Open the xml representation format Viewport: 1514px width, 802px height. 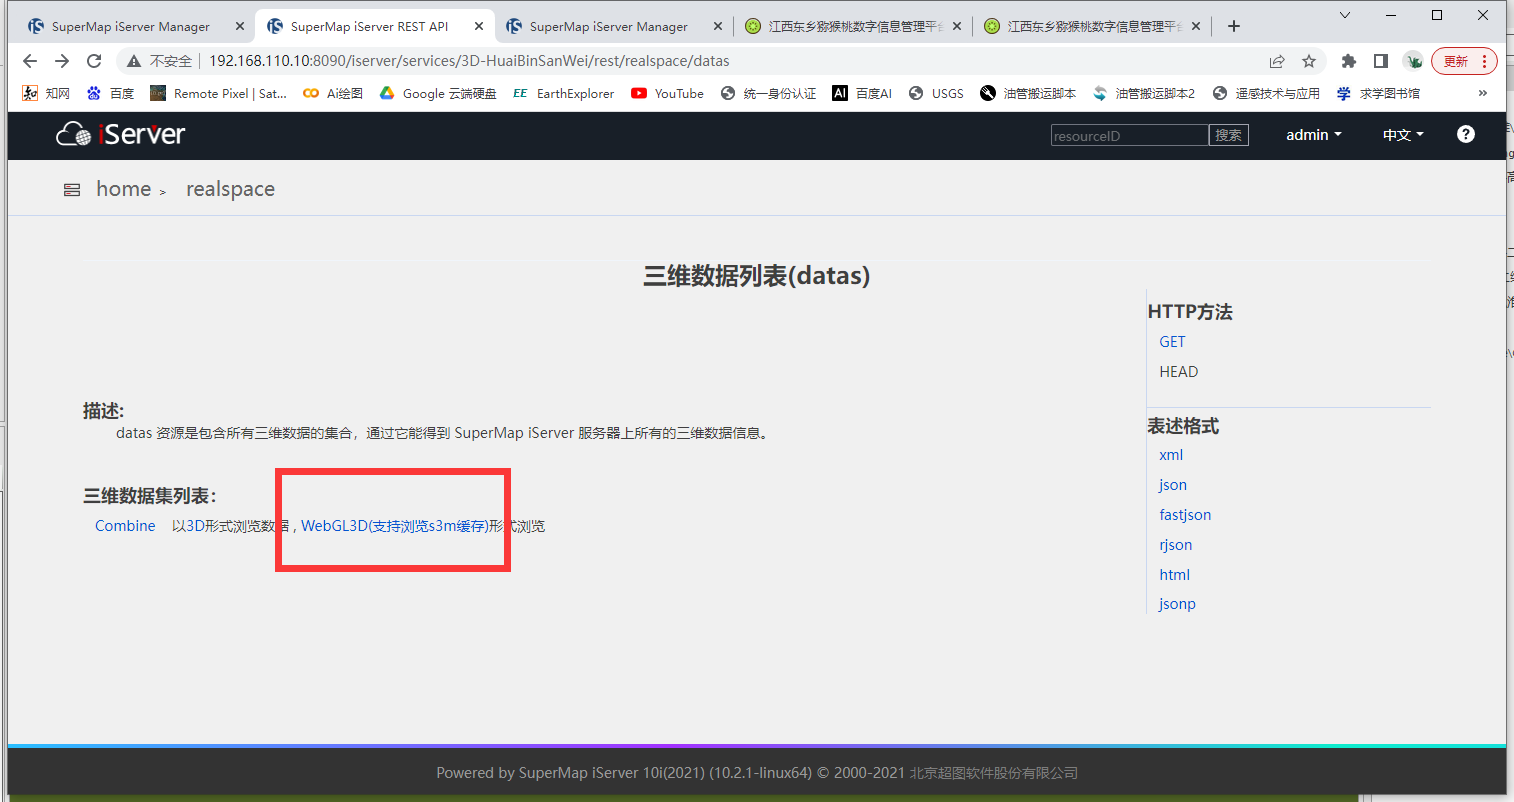1171,455
